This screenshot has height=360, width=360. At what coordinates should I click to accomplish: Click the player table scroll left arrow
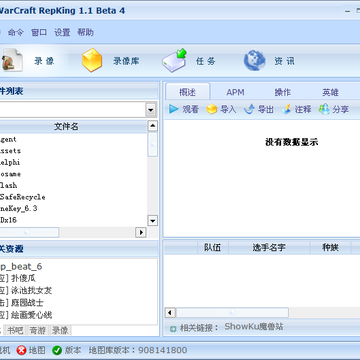click(x=170, y=313)
